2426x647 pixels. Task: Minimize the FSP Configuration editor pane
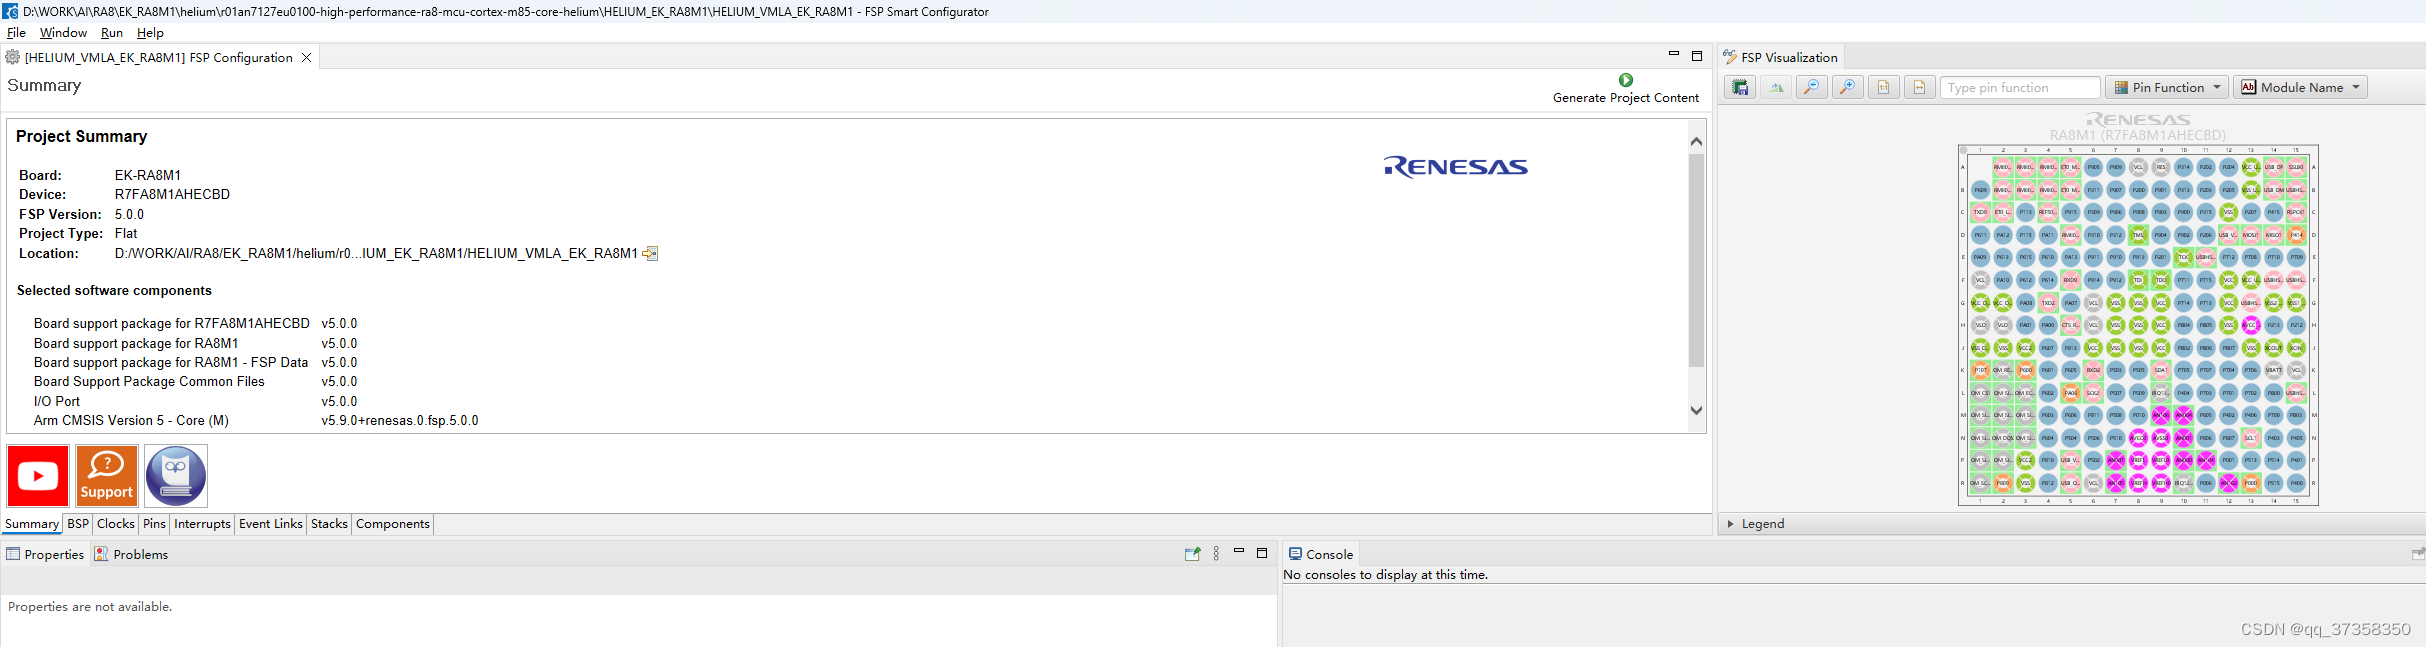coord(1674,54)
